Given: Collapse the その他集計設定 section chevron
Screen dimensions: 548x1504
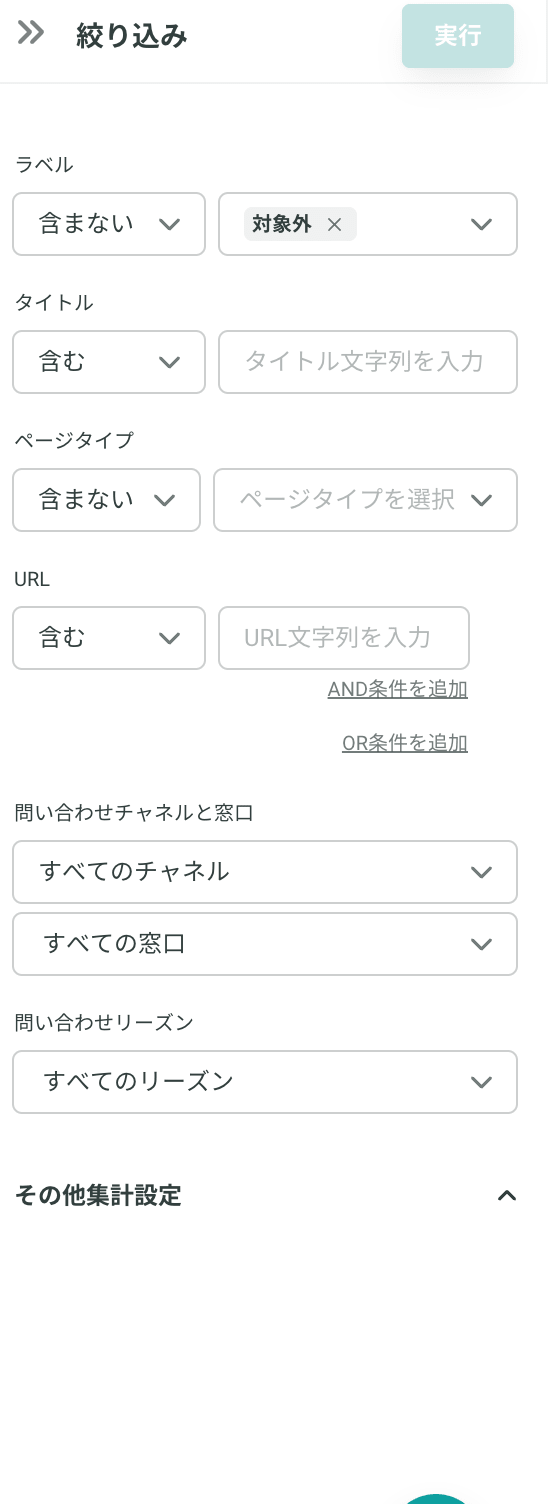Looking at the screenshot, I should 507,1195.
